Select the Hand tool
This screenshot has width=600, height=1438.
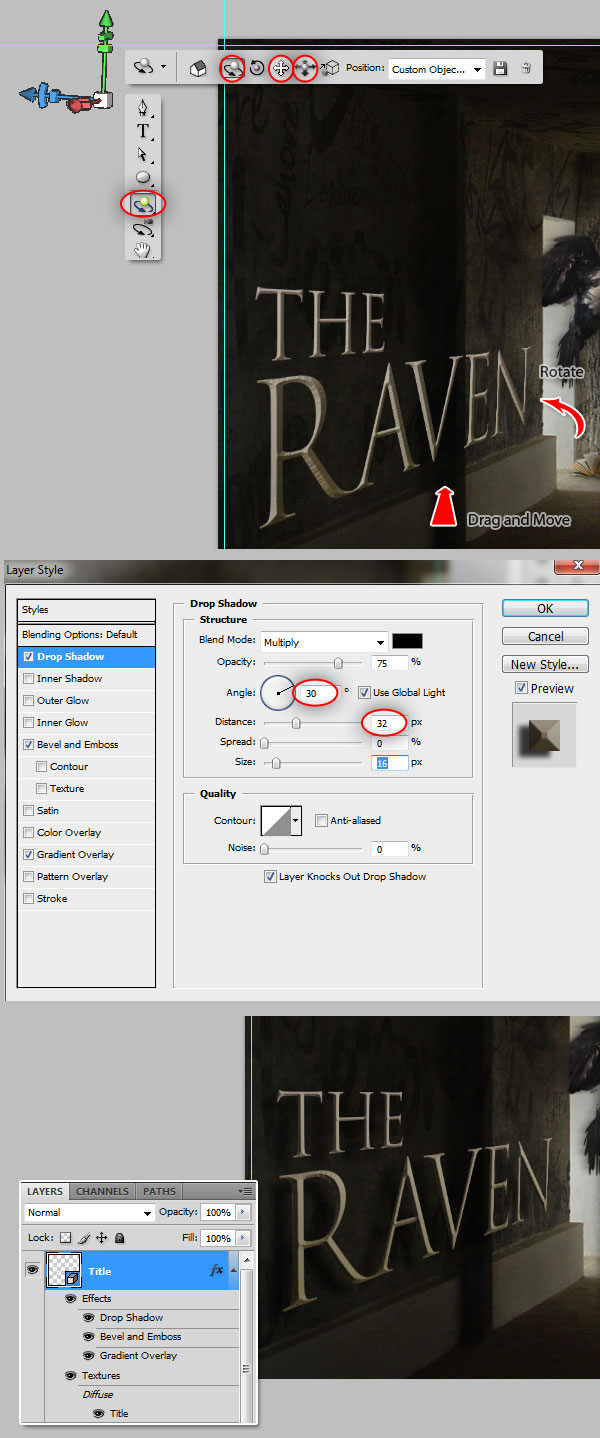click(x=143, y=250)
